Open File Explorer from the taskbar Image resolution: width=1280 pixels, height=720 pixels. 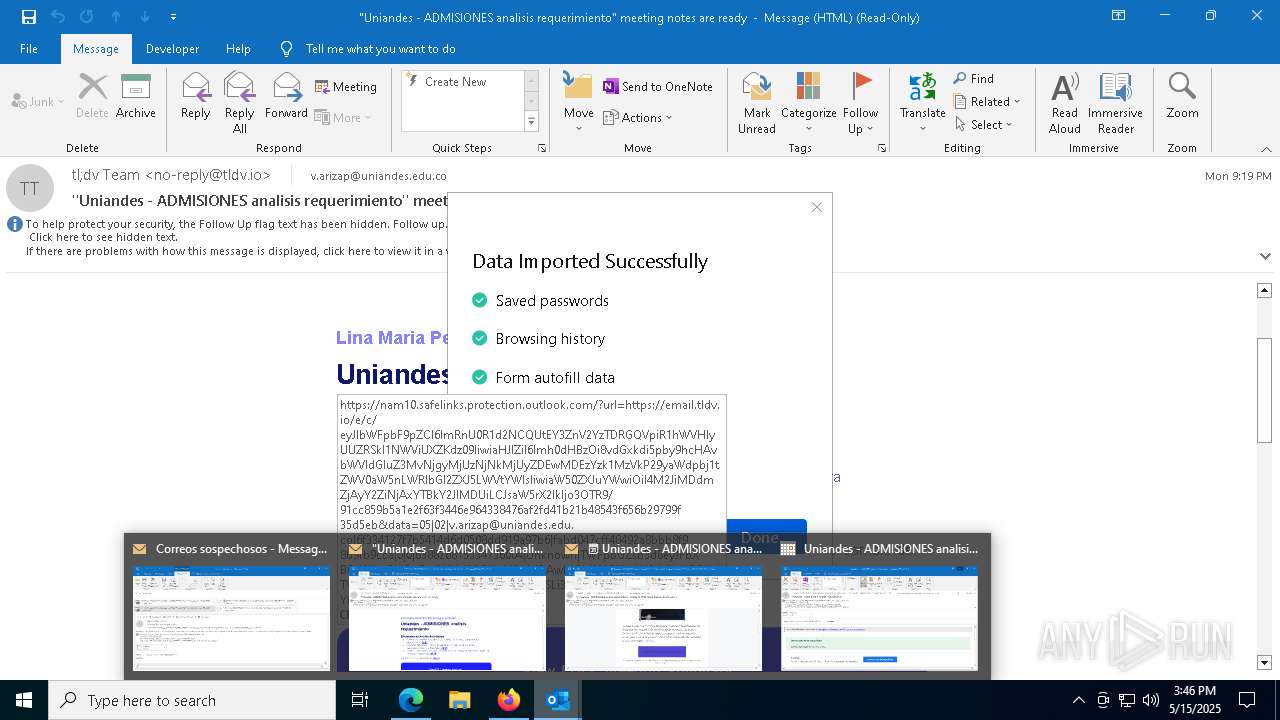(x=459, y=700)
